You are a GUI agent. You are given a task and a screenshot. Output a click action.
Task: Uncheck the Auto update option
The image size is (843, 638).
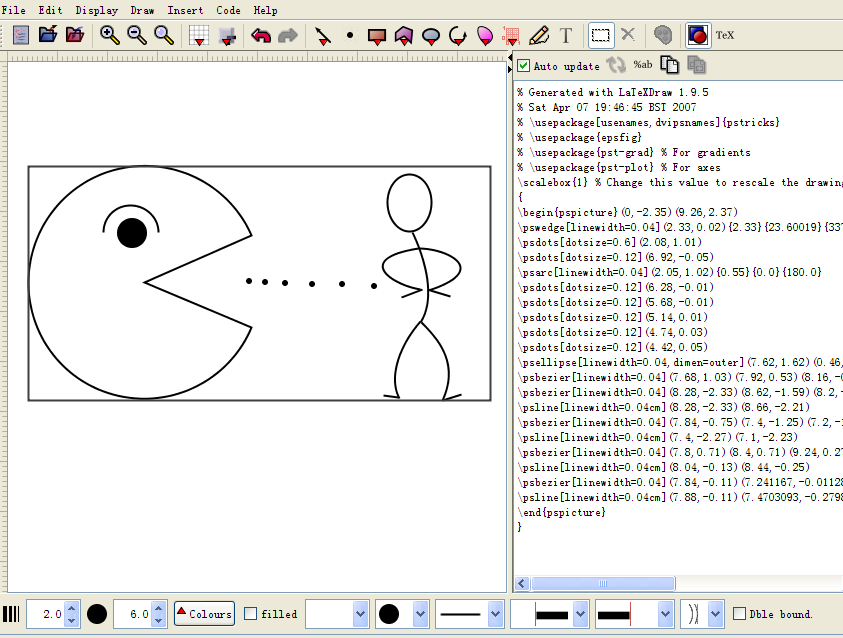(x=522, y=64)
